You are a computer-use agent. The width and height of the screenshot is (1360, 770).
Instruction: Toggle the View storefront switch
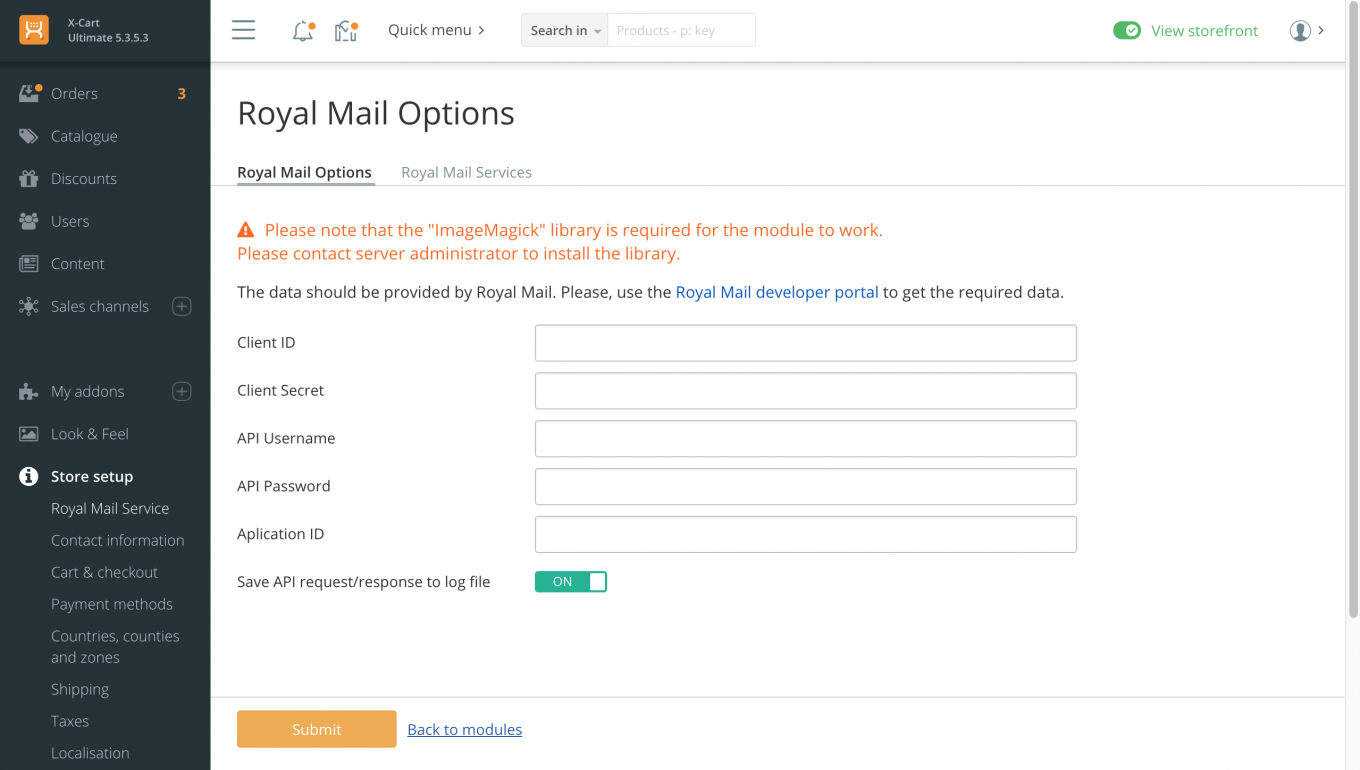(1127, 31)
